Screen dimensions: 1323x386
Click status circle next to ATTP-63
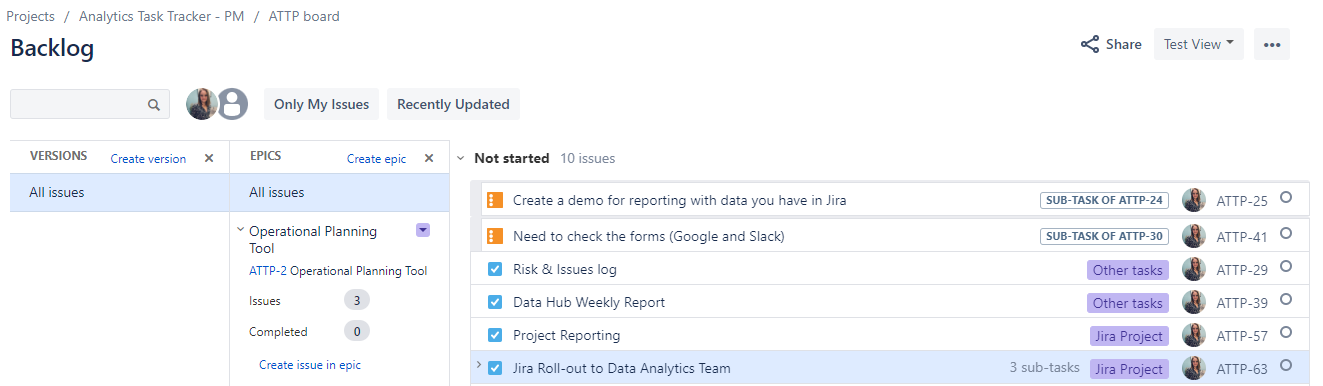tap(1286, 365)
